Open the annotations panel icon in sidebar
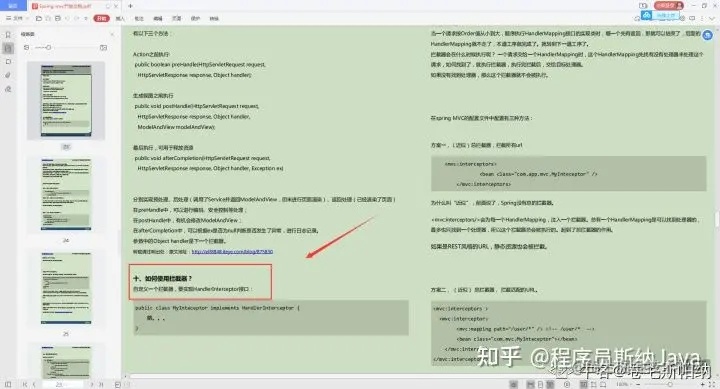The width and height of the screenshot is (720, 389). pos(8,62)
